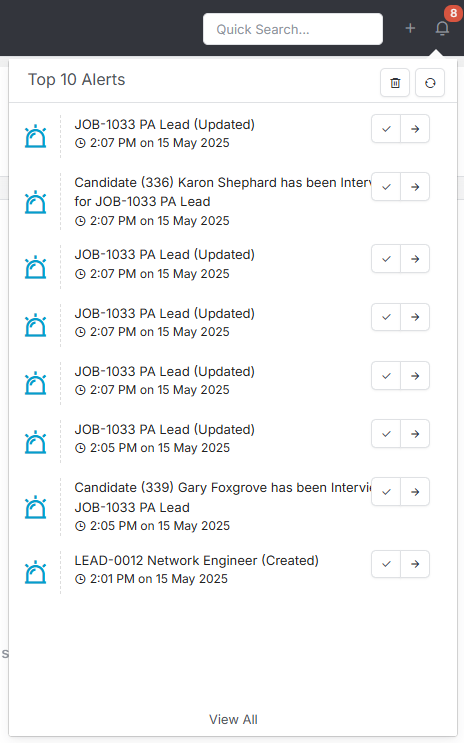Go to LEAD-0012 Network Engineer using arrow
This screenshot has height=743, width=464.
[415, 564]
